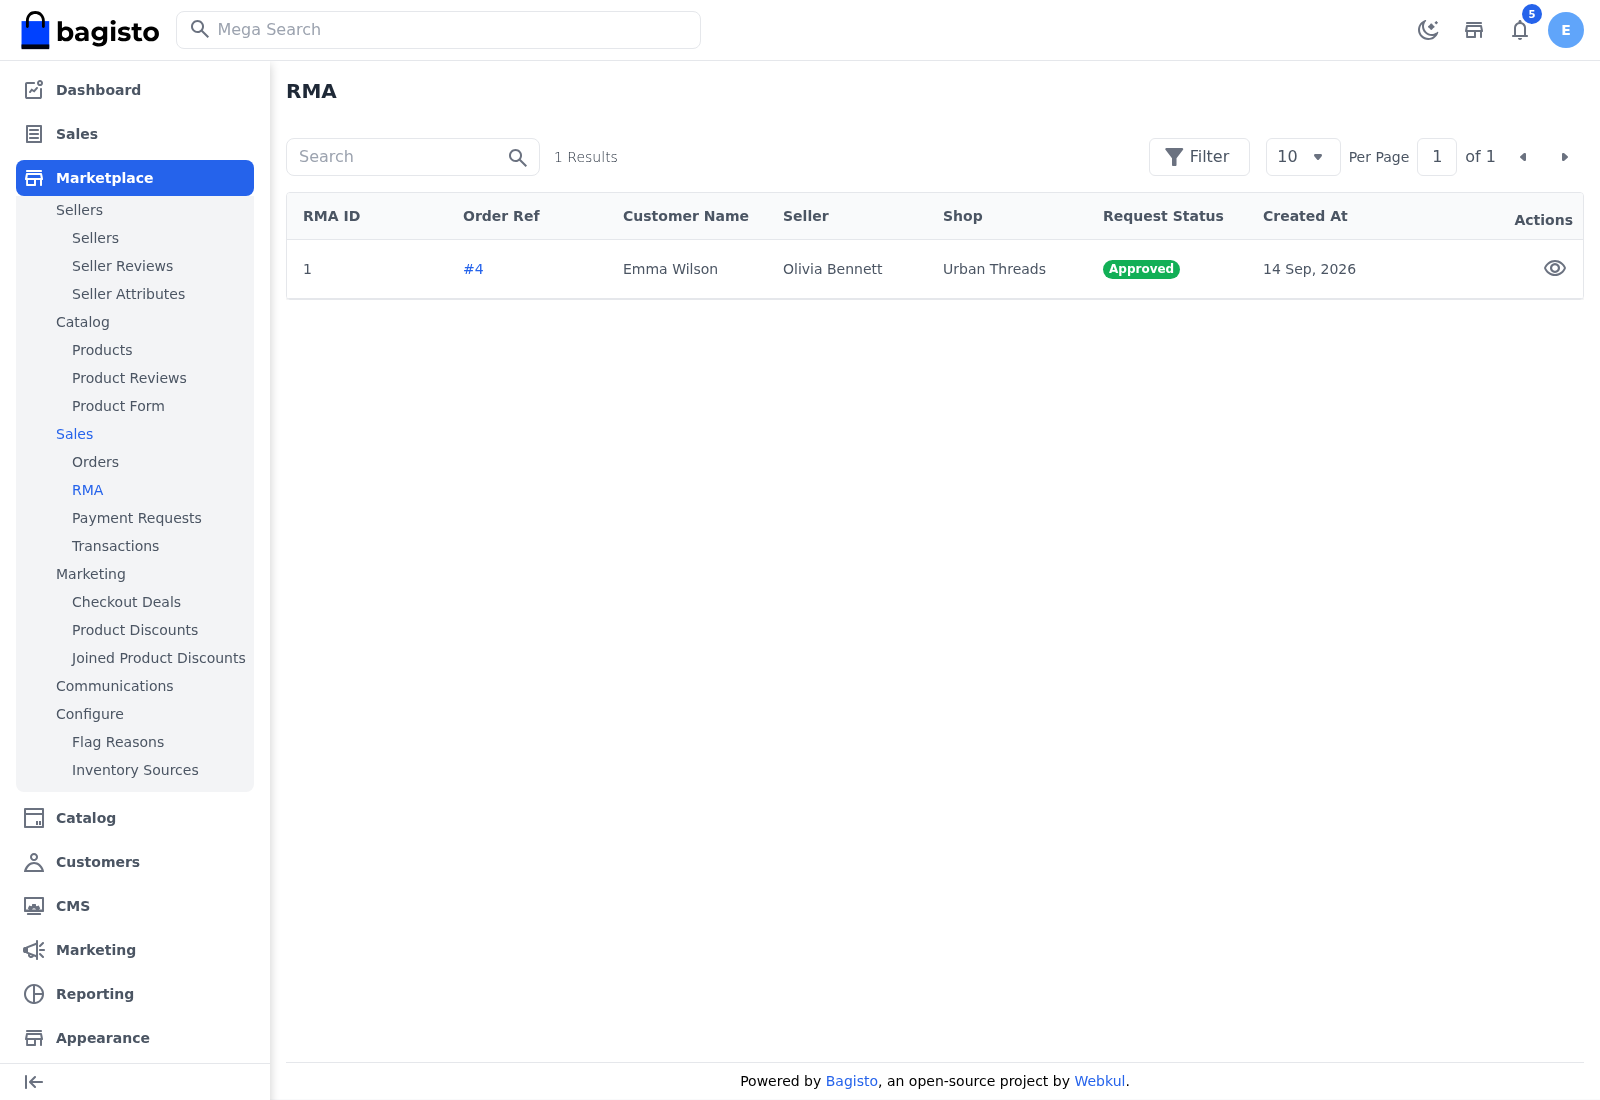
Task: Sort by Order Ref column
Action: [501, 216]
